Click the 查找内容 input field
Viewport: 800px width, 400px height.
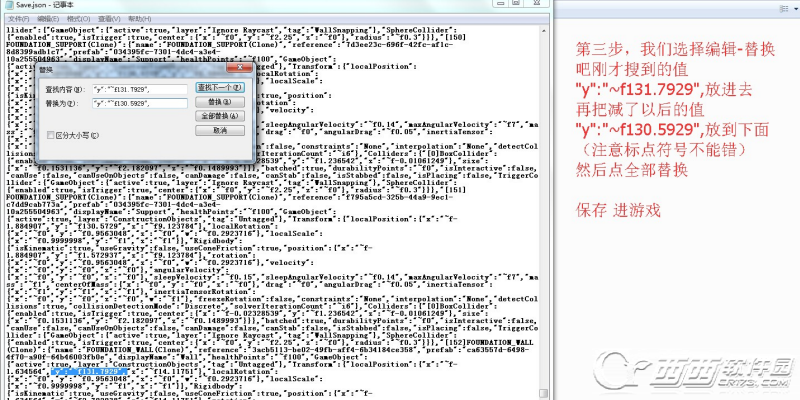click(x=140, y=89)
